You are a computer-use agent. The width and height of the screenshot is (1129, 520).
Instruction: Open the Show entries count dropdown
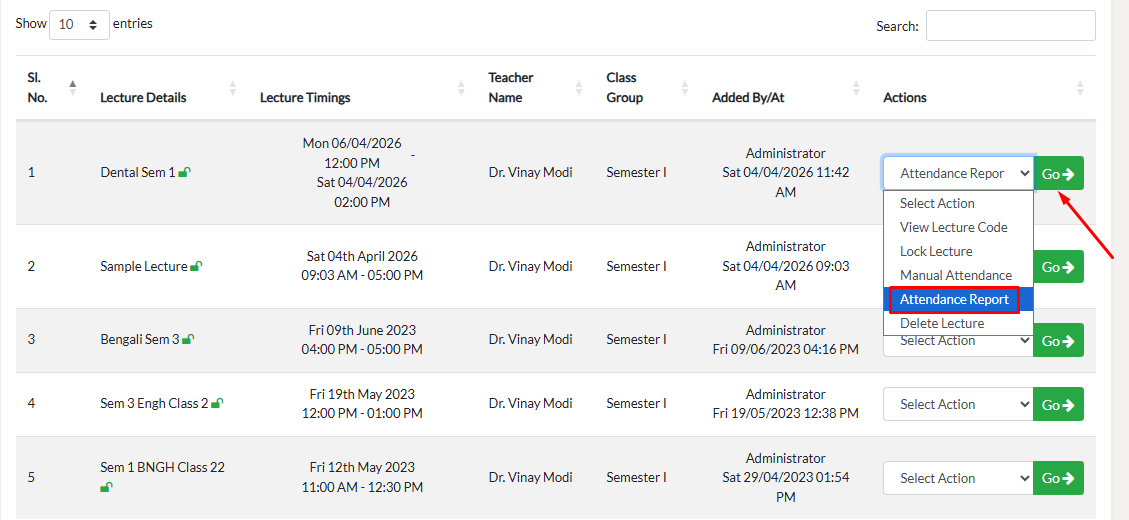tap(79, 24)
